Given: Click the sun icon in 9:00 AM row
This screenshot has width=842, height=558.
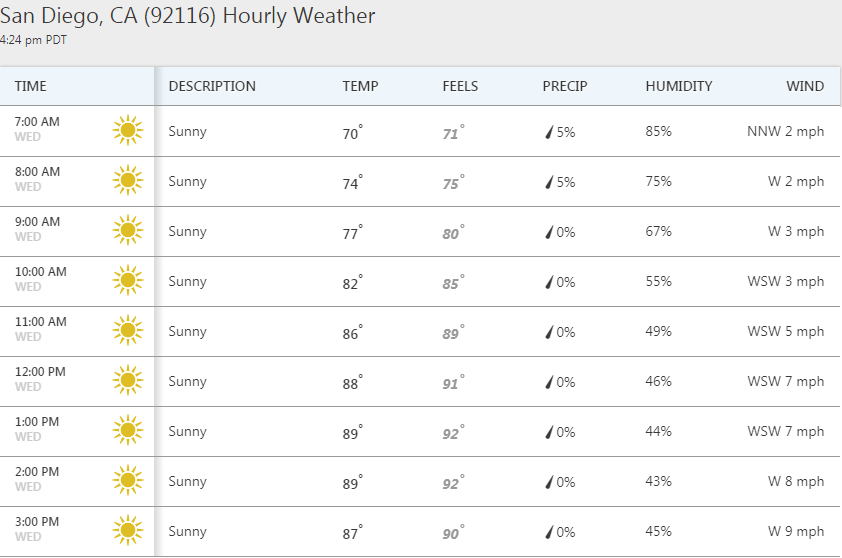Looking at the screenshot, I should [x=127, y=231].
